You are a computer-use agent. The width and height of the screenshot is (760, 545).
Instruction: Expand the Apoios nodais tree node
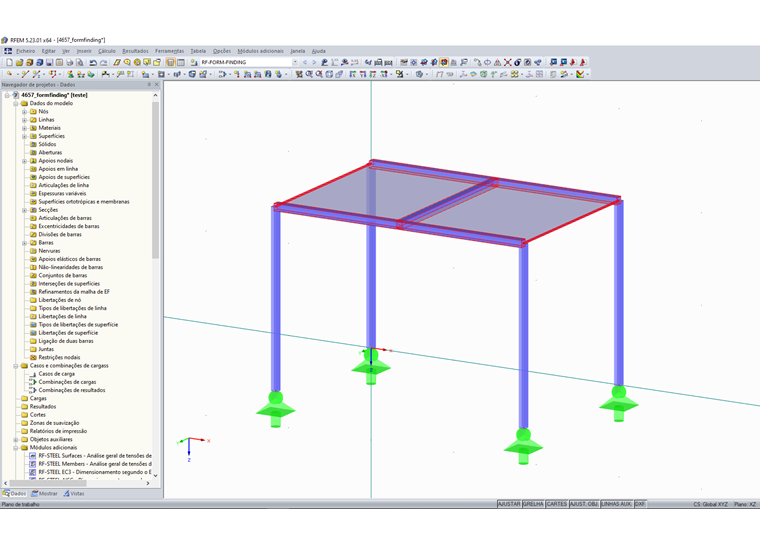24,161
